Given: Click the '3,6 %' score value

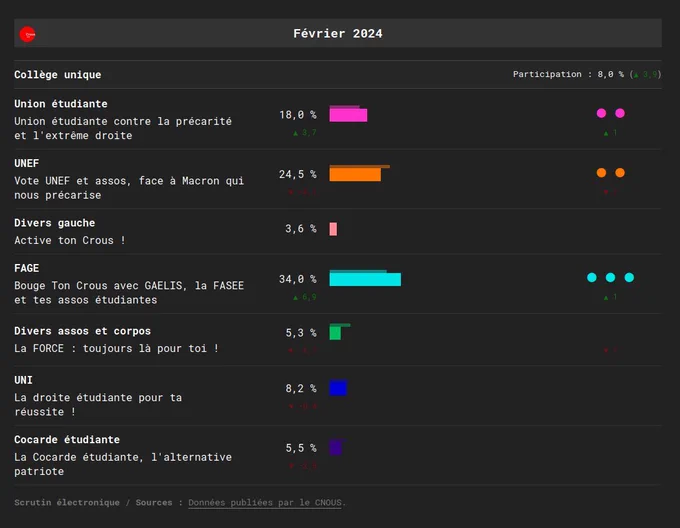Looking at the screenshot, I should tap(301, 228).
